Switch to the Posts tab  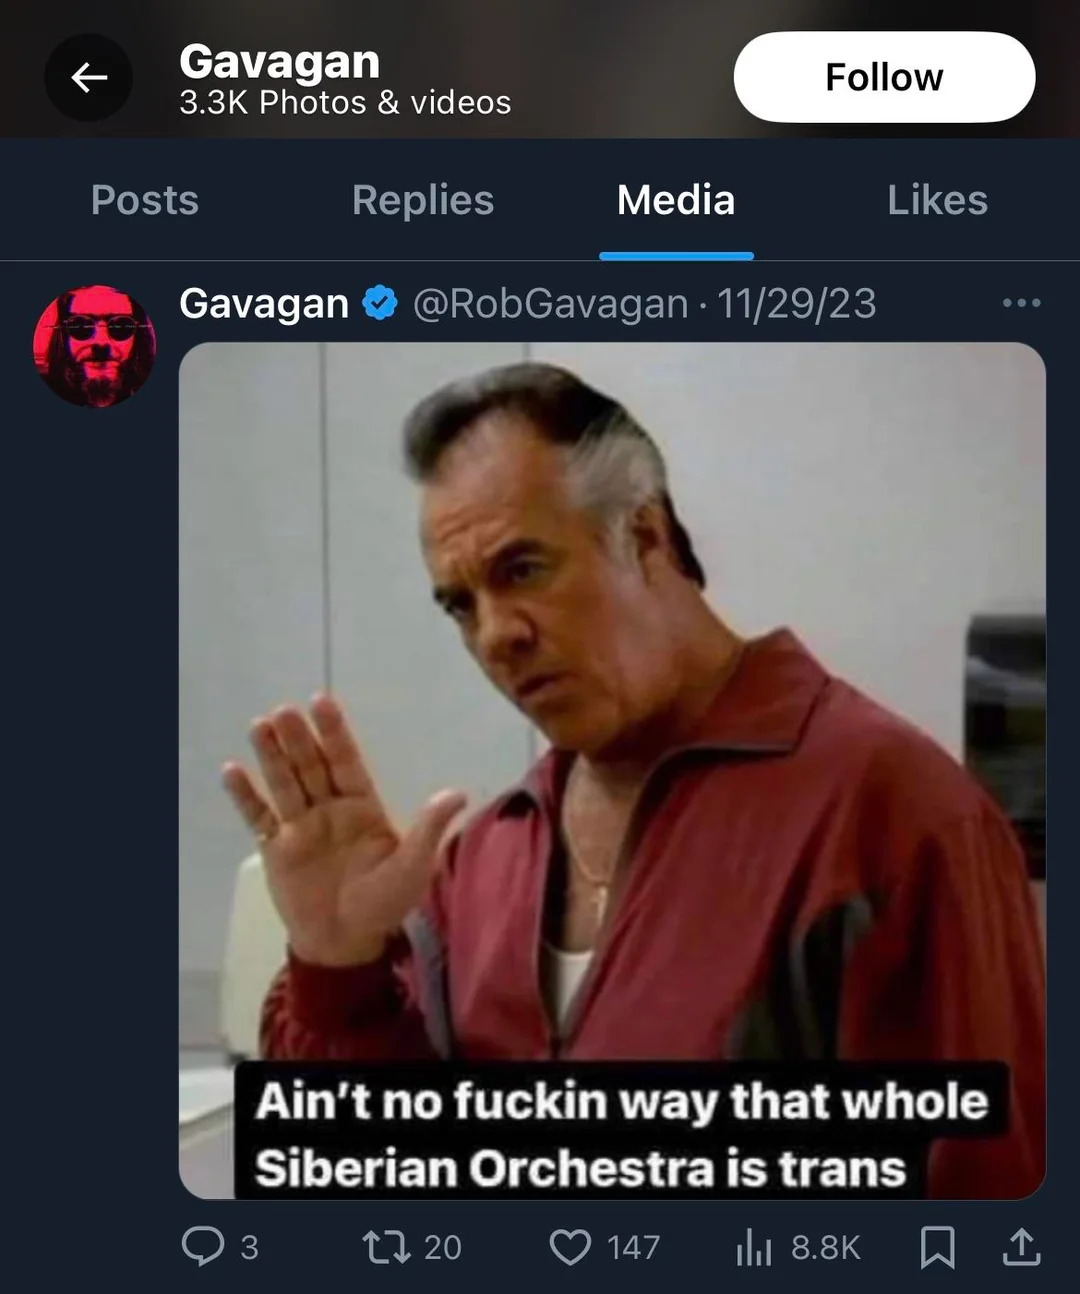click(145, 200)
